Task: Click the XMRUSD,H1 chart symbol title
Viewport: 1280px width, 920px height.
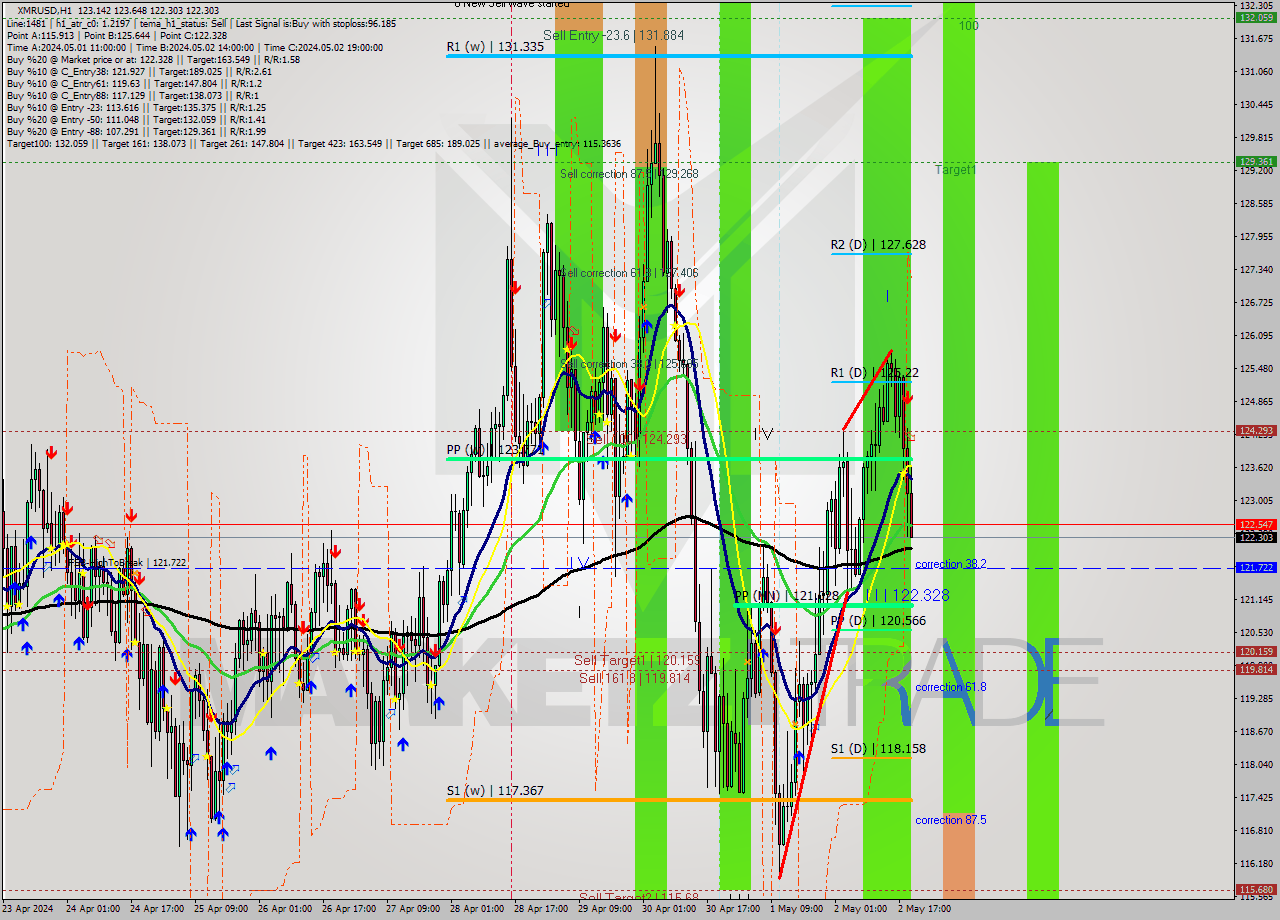Action: [x=45, y=9]
